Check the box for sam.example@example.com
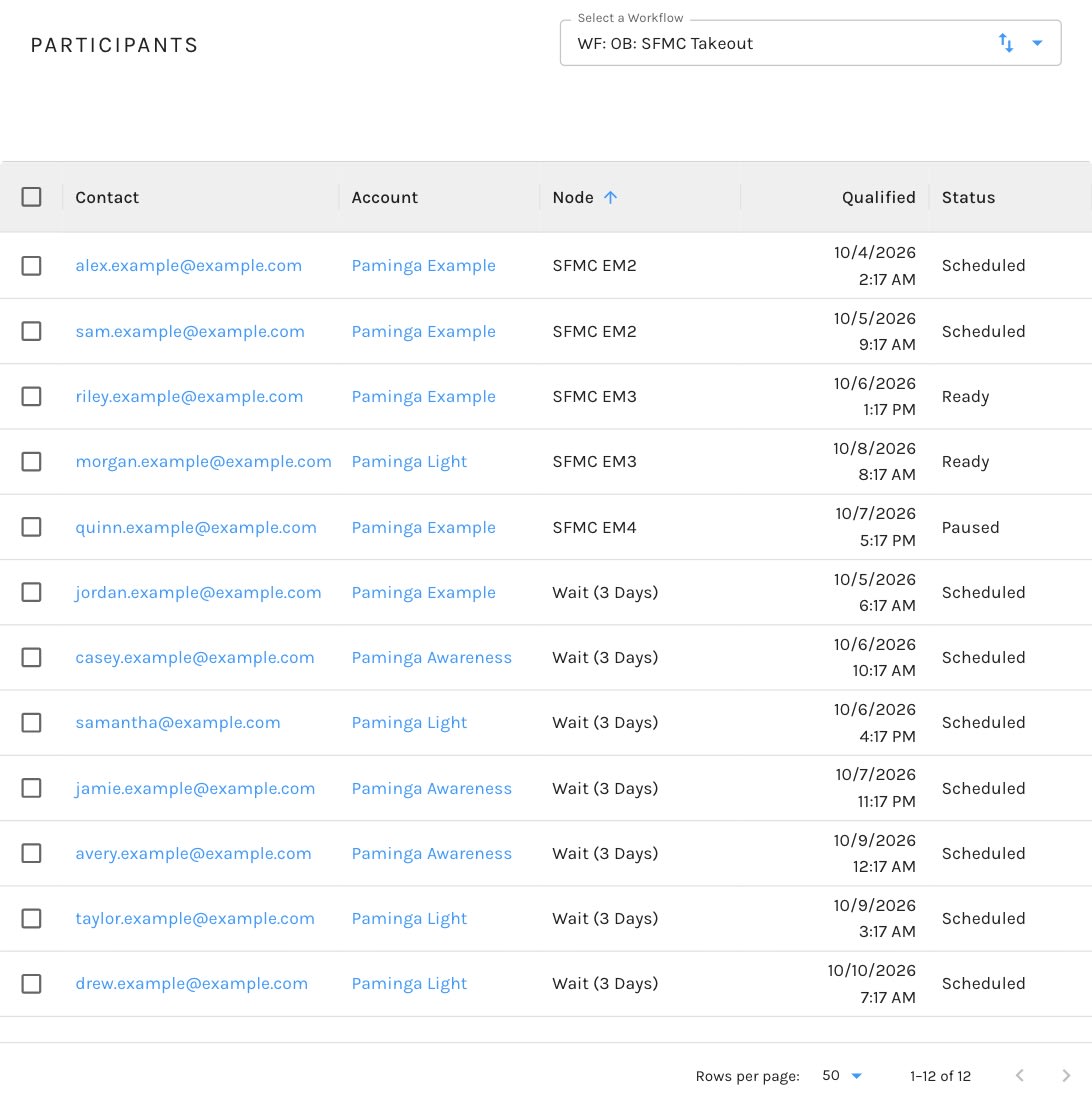Image resolution: width=1092 pixels, height=1110 pixels. click(x=31, y=331)
